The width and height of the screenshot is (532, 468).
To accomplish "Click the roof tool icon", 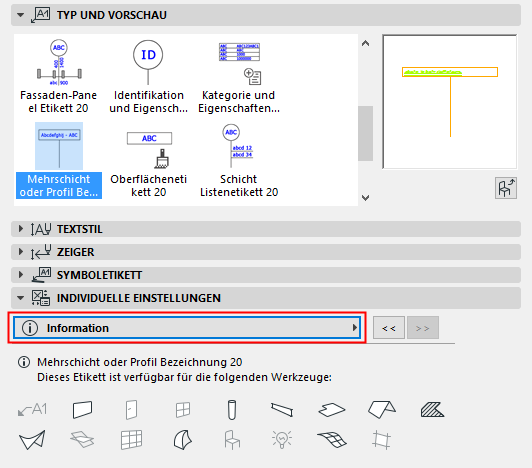I will point(382,410).
